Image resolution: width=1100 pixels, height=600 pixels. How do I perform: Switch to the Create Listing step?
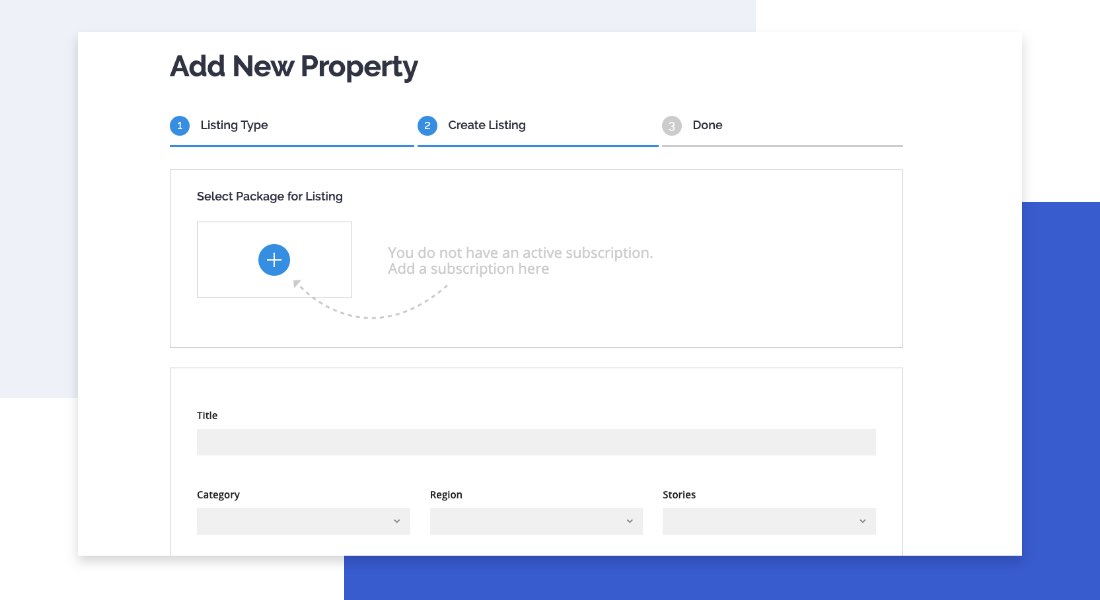tap(487, 126)
